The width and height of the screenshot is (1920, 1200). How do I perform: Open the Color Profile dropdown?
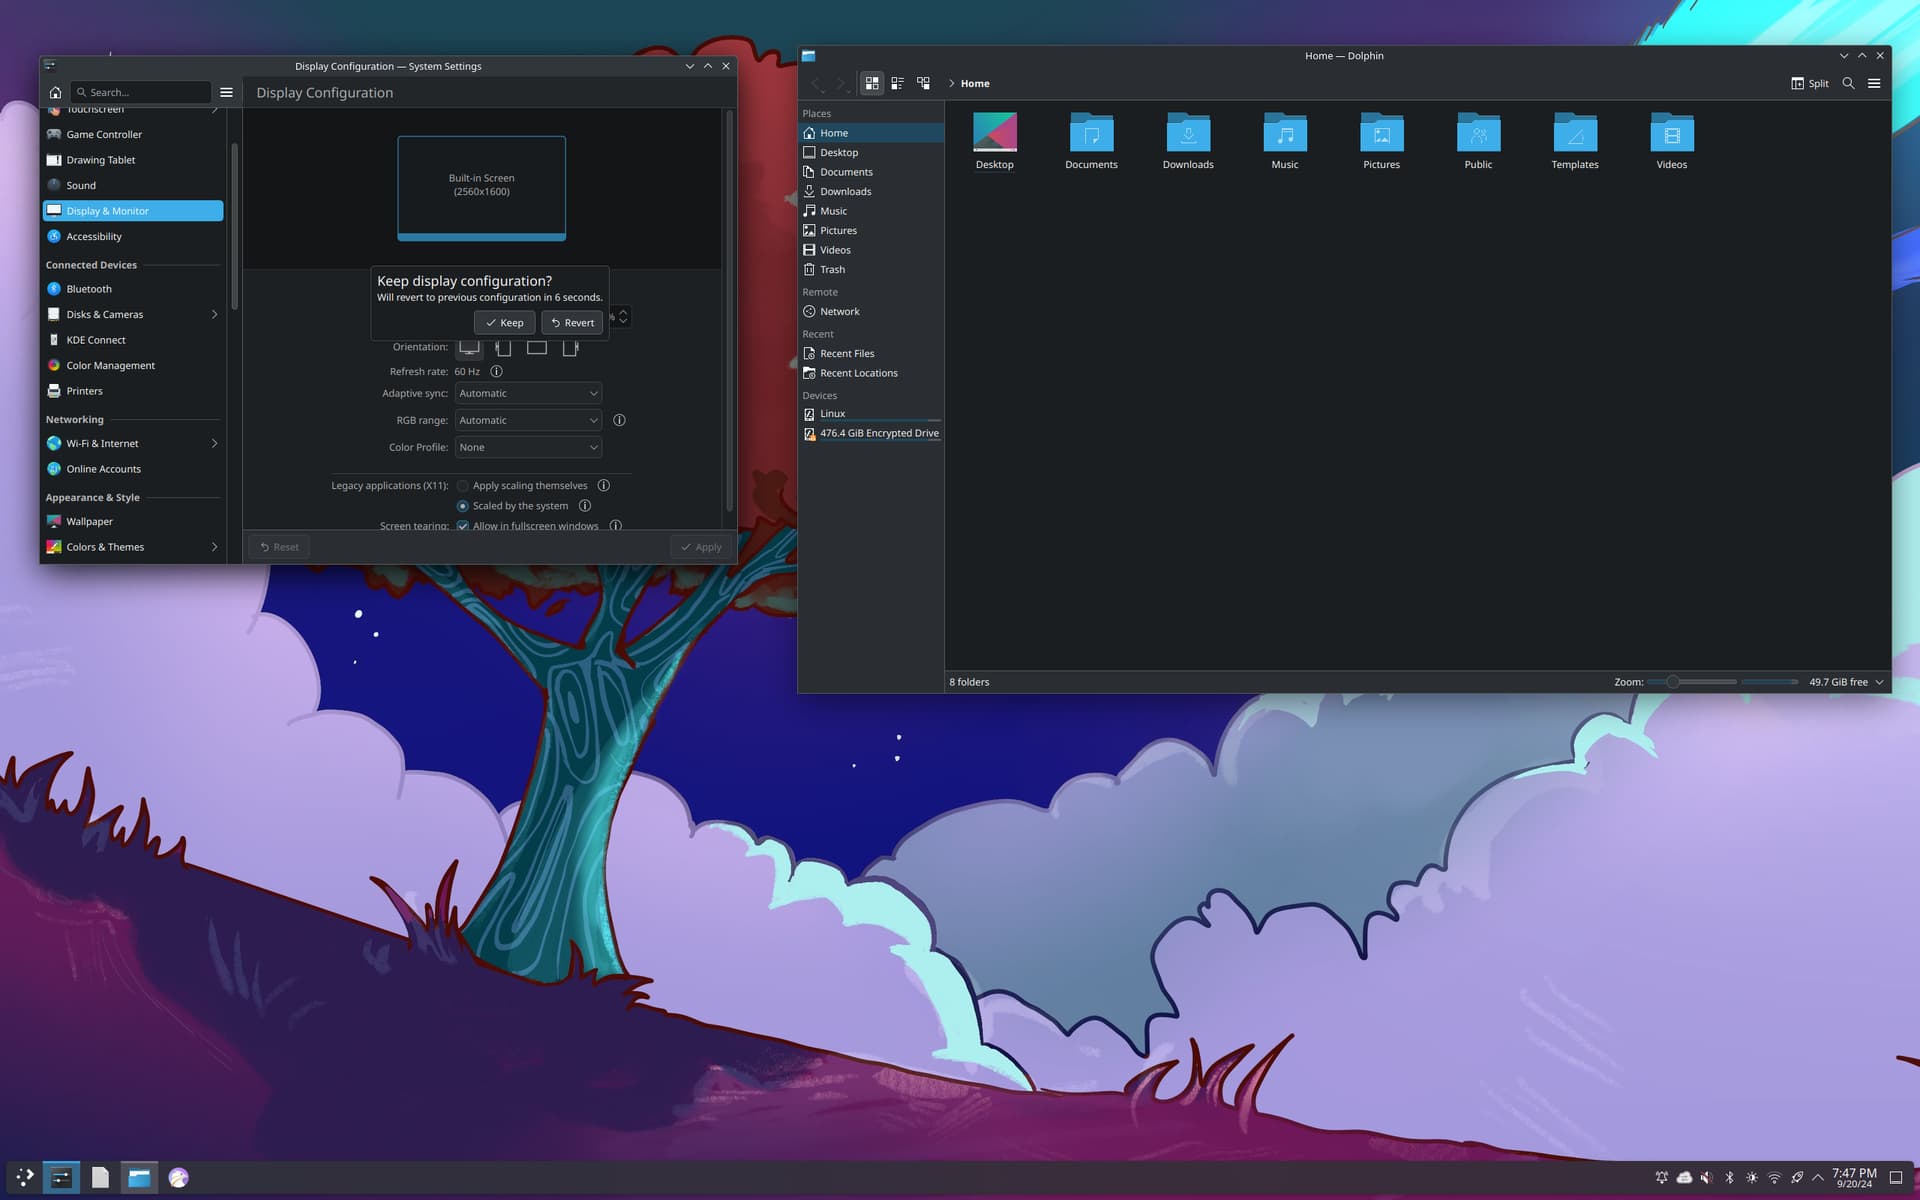[528, 447]
